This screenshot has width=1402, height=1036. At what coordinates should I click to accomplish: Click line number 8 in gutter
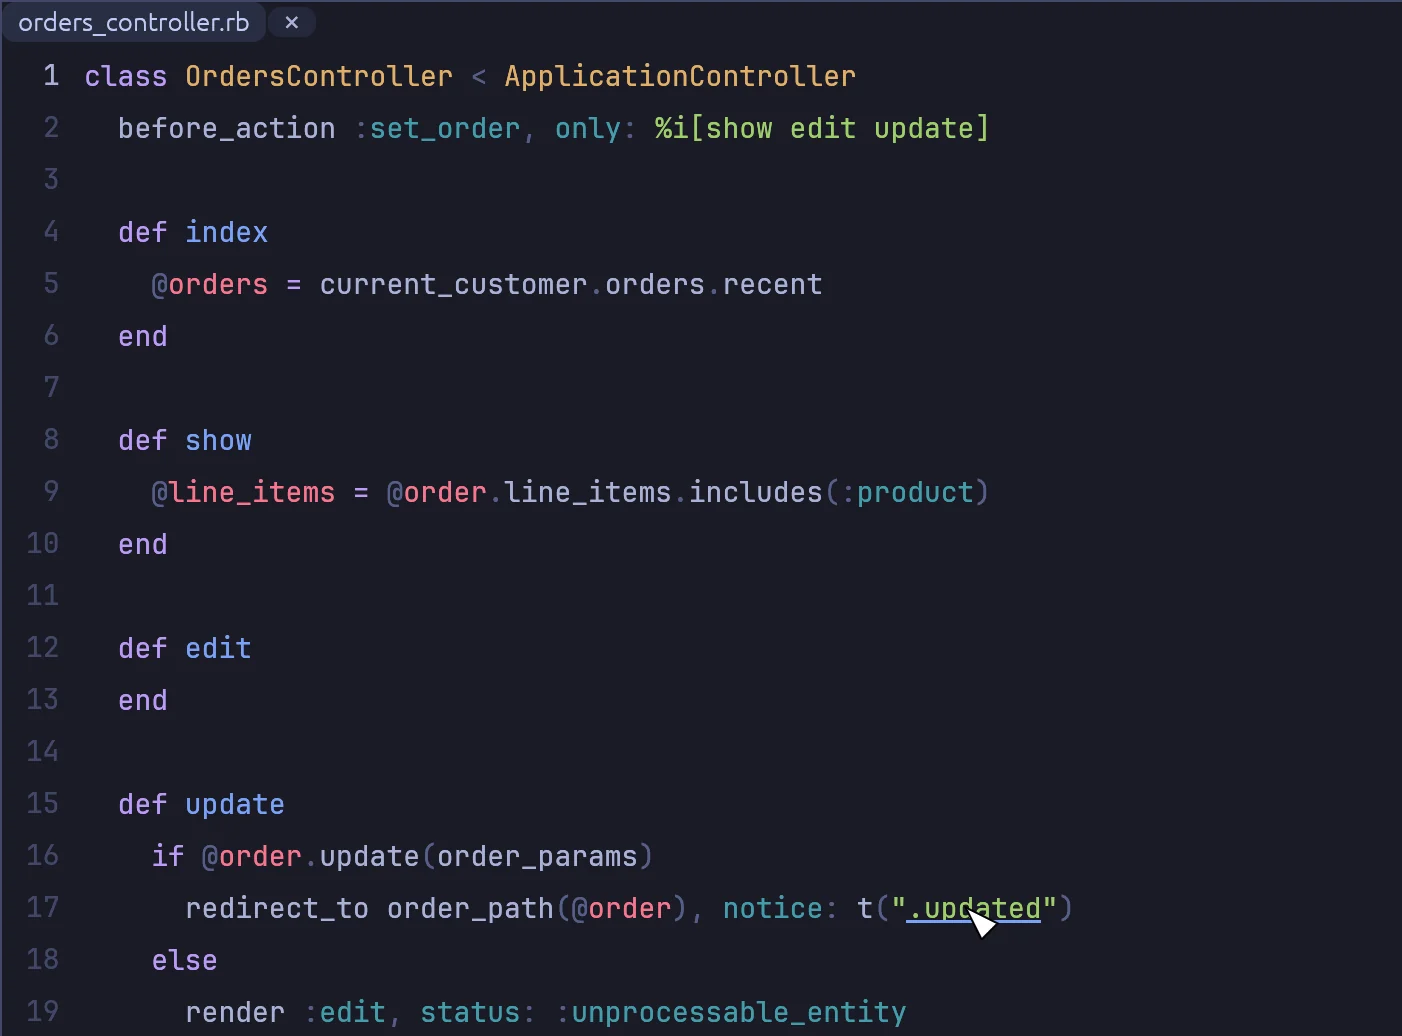tap(51, 440)
